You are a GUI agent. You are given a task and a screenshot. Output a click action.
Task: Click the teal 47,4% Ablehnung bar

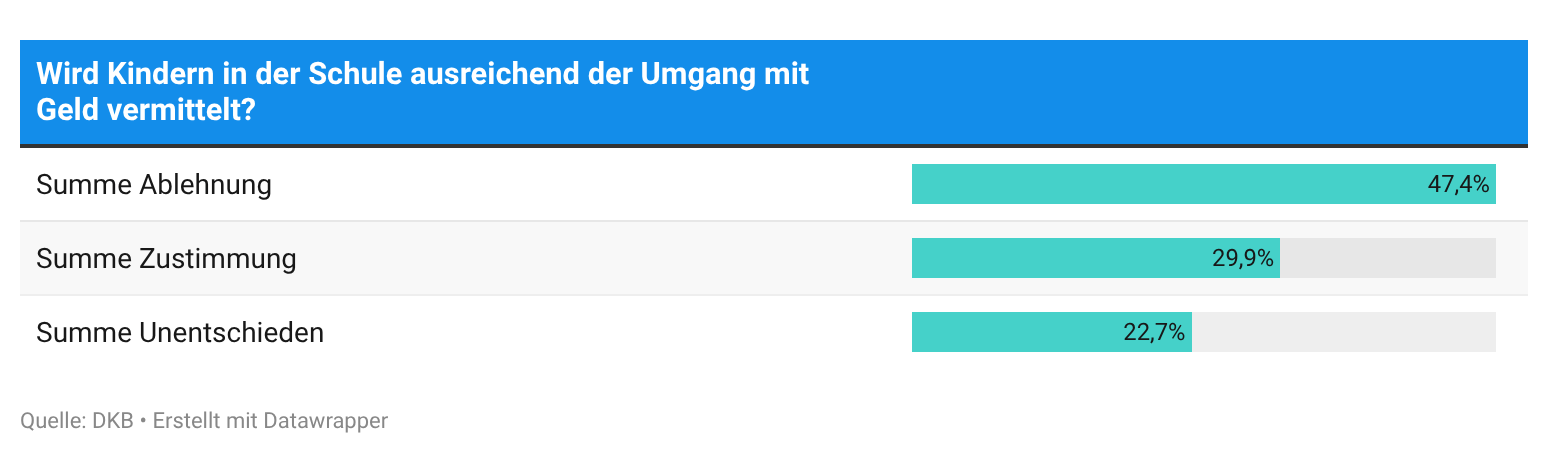pyautogui.click(x=1203, y=184)
